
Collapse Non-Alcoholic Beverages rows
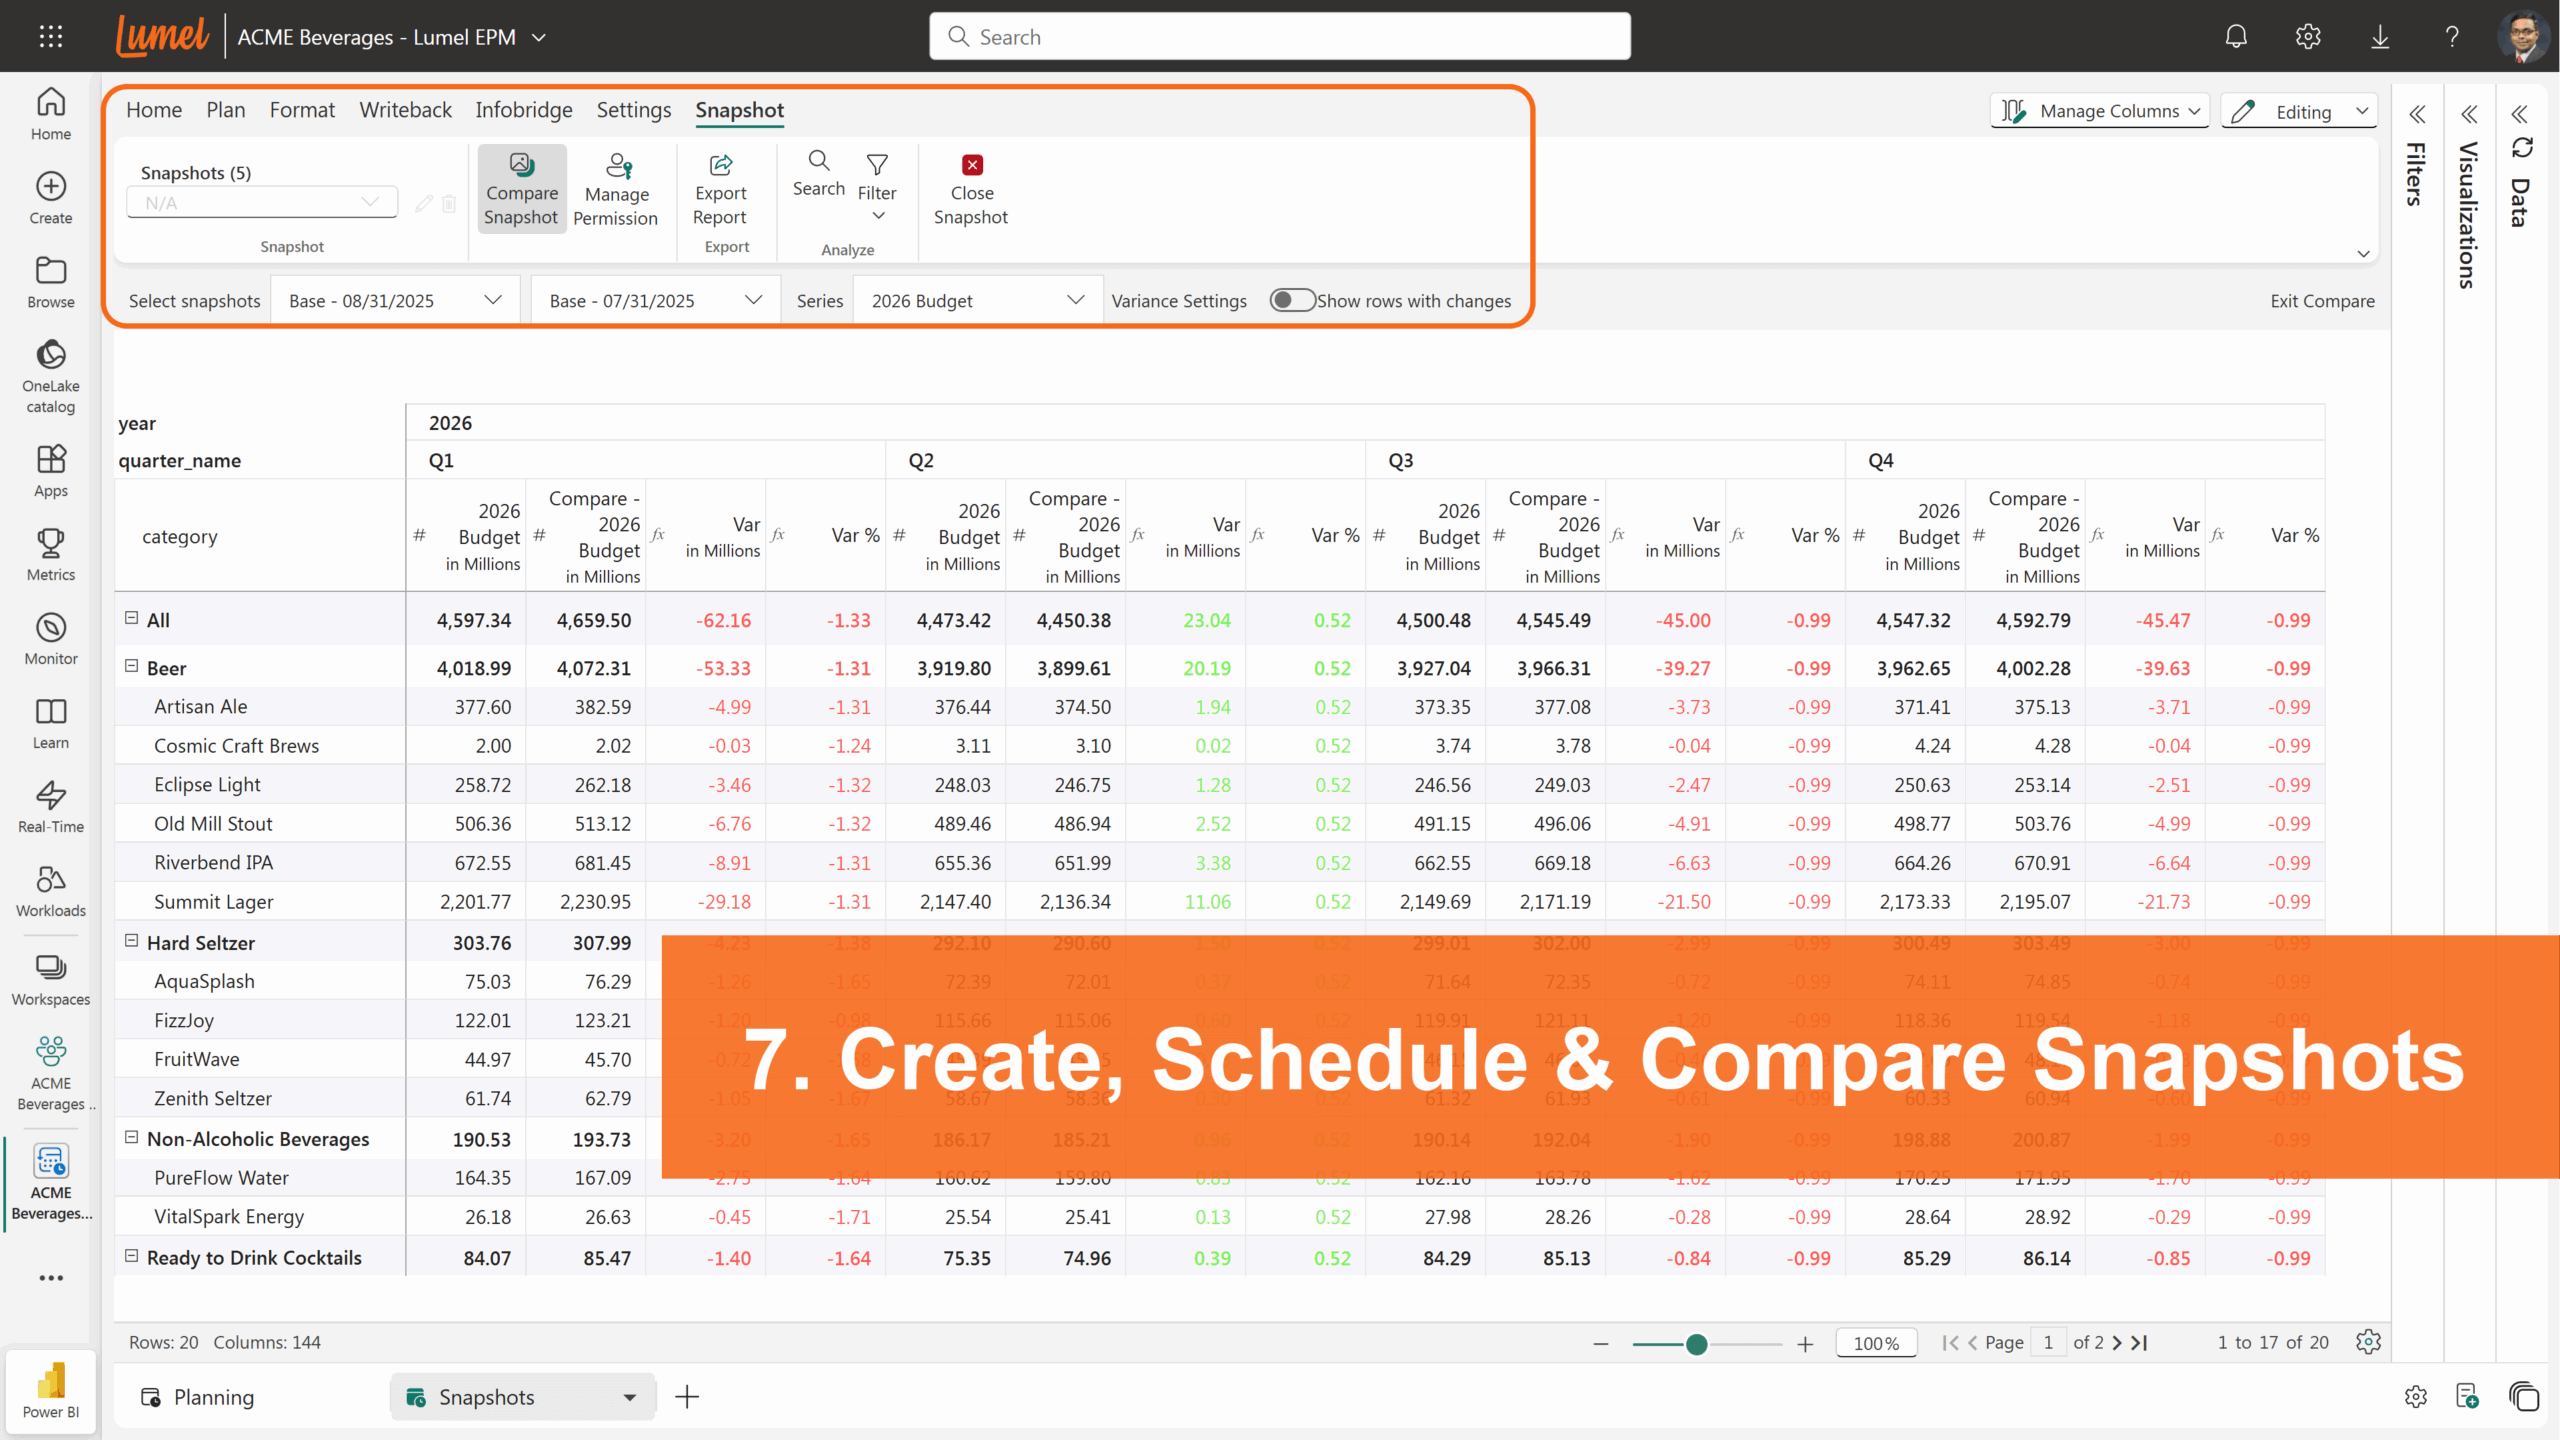pyautogui.click(x=131, y=1137)
